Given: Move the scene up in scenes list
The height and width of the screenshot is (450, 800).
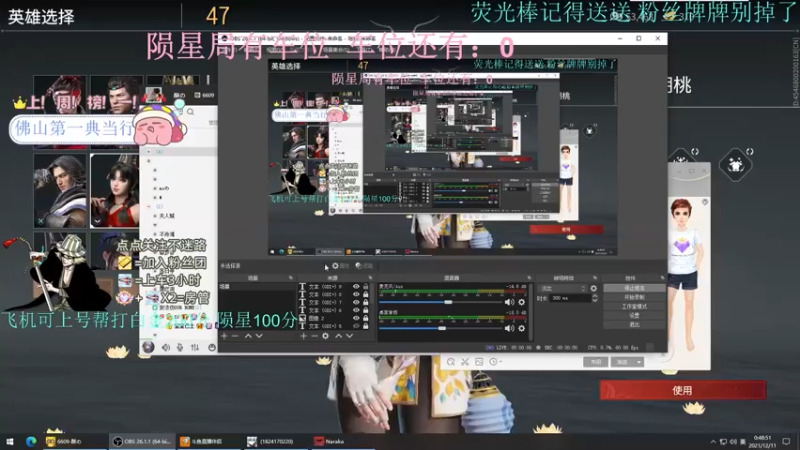Looking at the screenshot, I should point(248,336).
